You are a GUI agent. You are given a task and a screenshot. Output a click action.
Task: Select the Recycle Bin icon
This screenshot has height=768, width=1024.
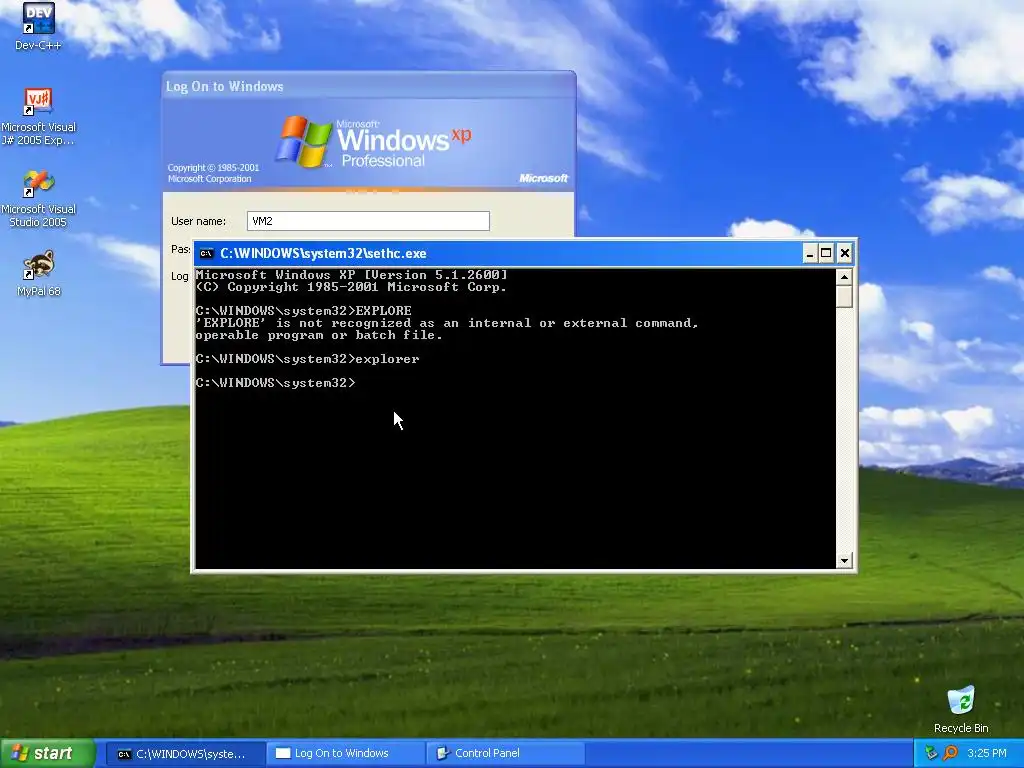(x=961, y=709)
